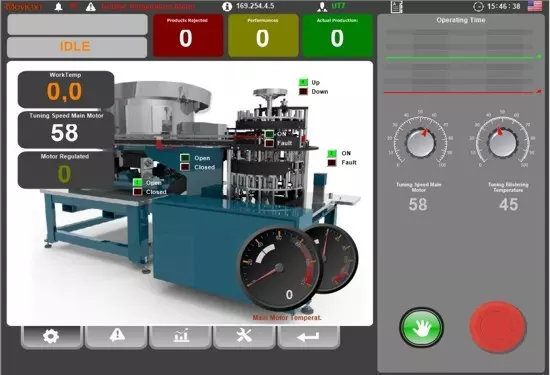
Task: Click the red alarm message in top bar
Action: (x=148, y=6)
